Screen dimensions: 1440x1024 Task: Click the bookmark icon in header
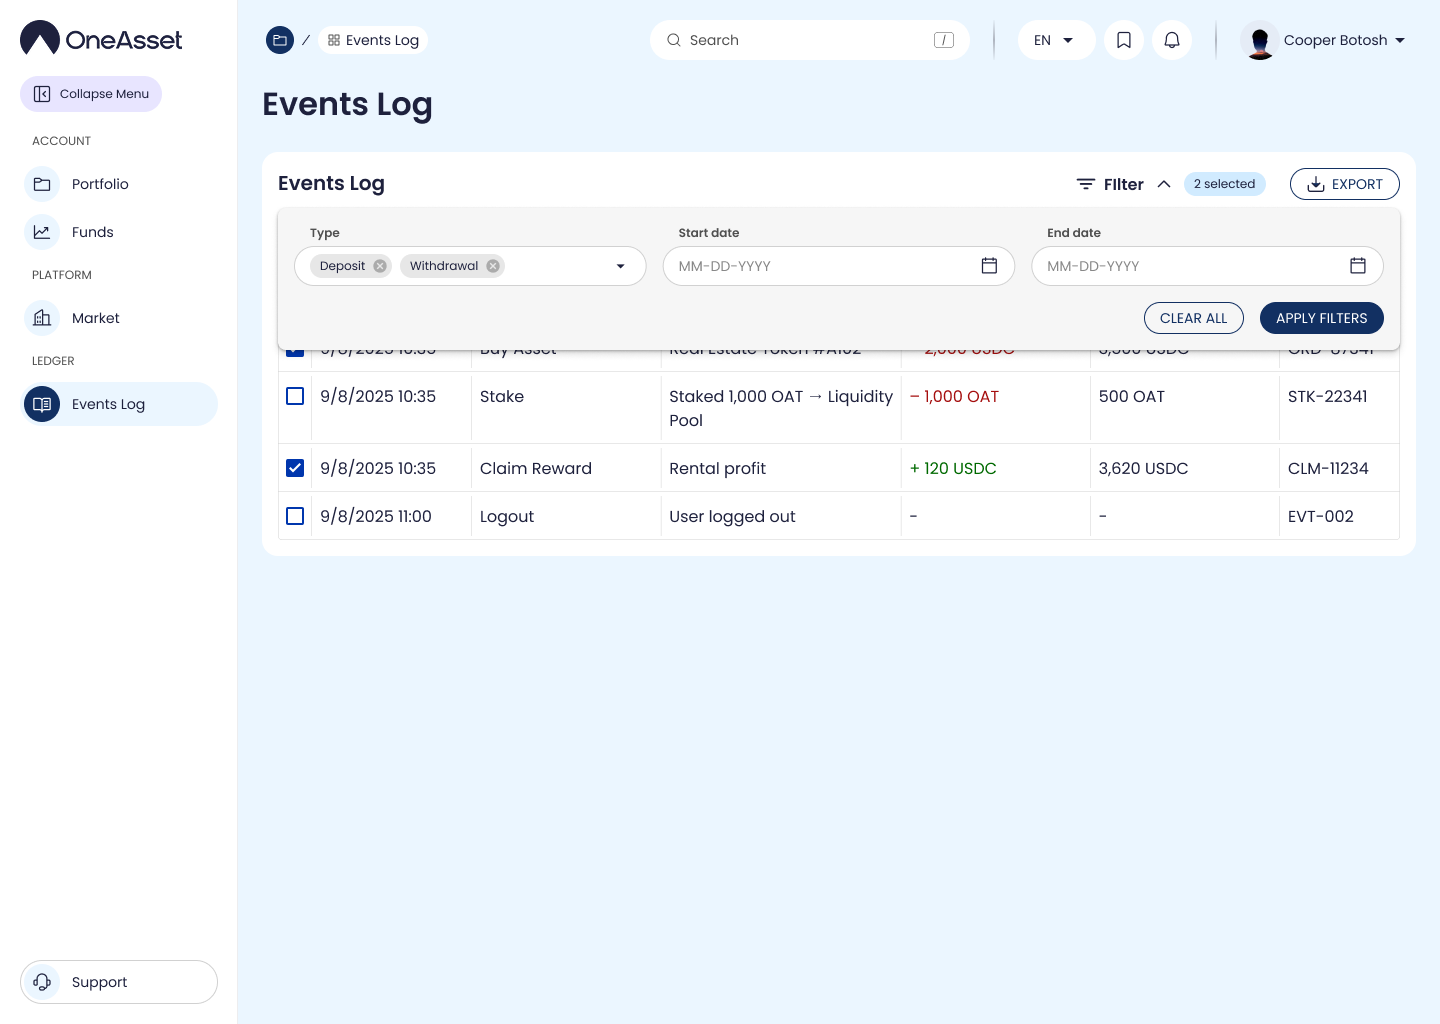(1124, 40)
